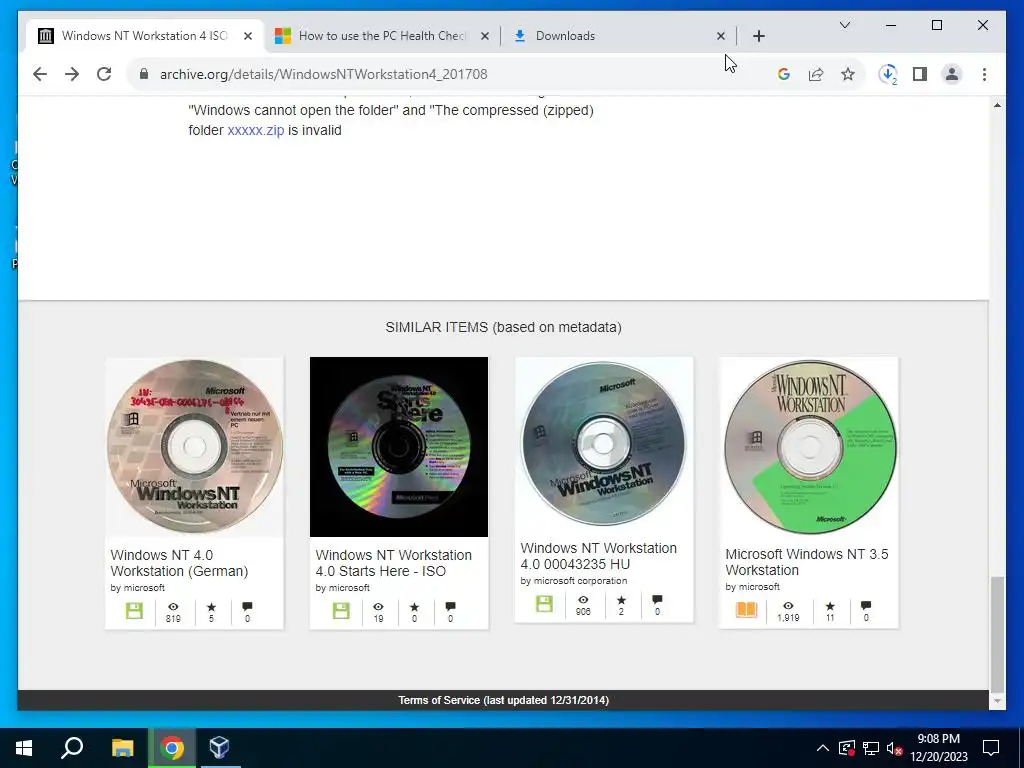The image size is (1024, 768).
Task: Open Chrome's three-dot menu
Action: click(x=984, y=74)
